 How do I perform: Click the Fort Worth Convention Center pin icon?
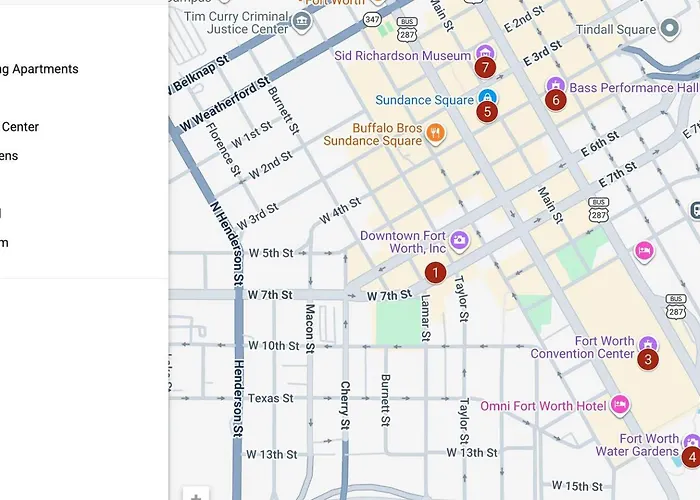point(648,344)
